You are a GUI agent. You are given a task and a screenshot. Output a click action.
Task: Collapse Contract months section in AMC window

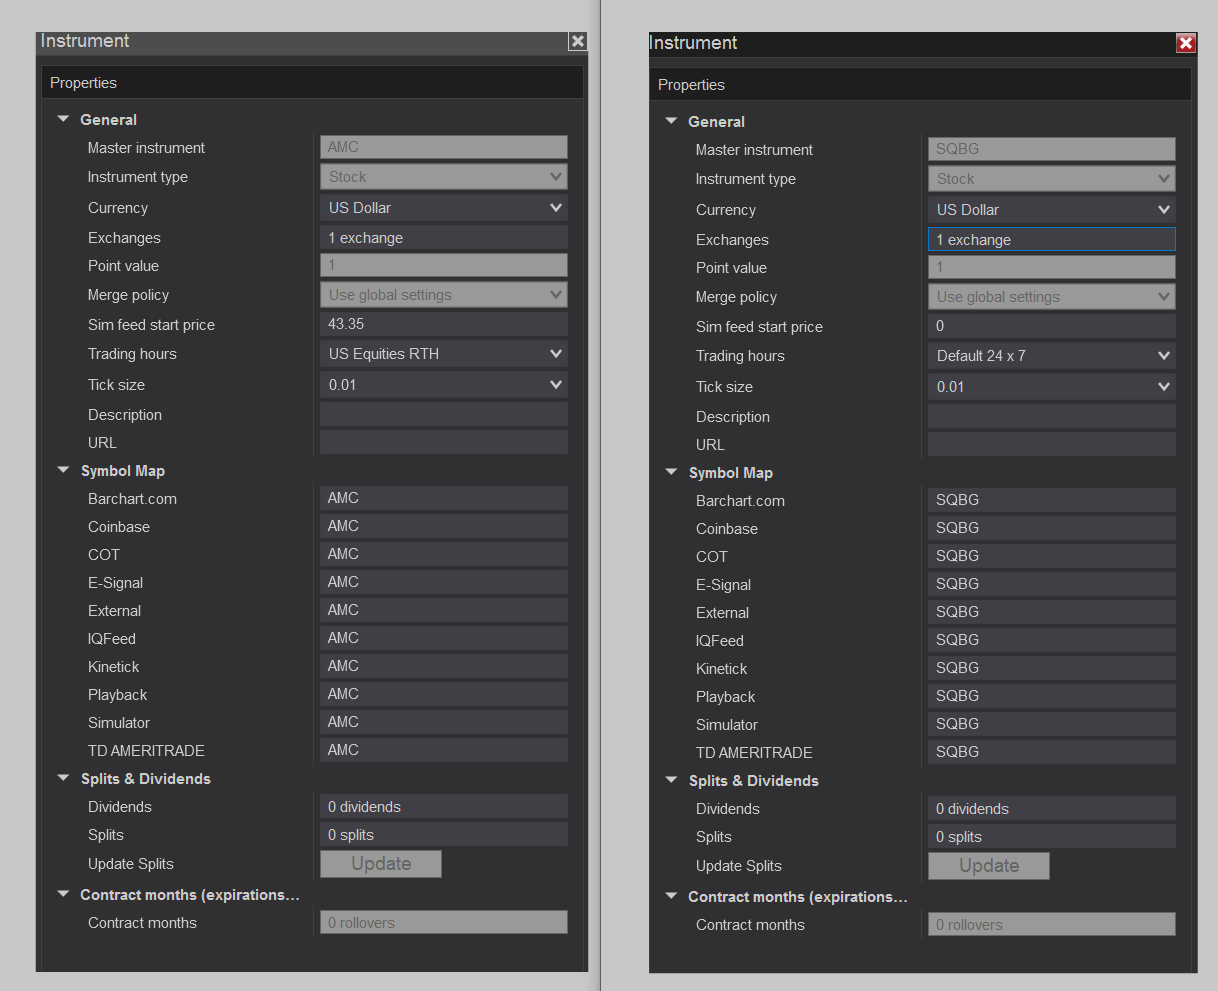[63, 894]
